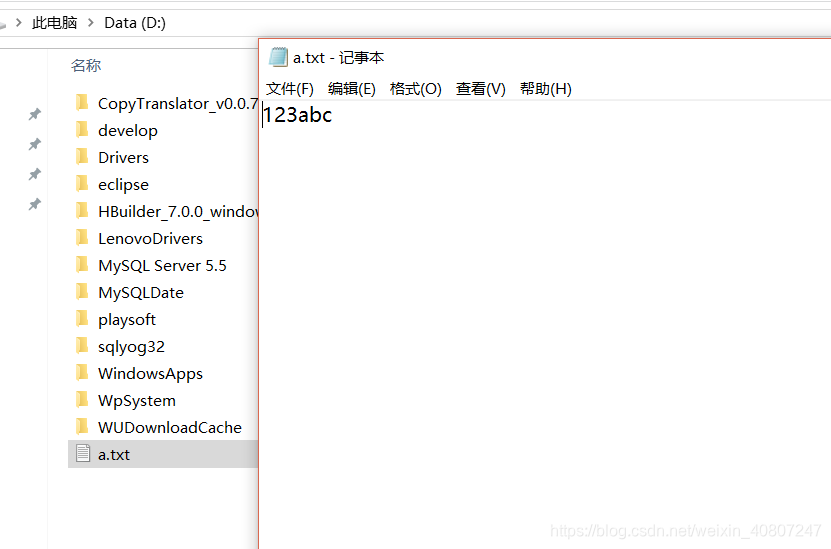Click the MySQLDate folder name
The width and height of the screenshot is (831, 549).
click(141, 293)
